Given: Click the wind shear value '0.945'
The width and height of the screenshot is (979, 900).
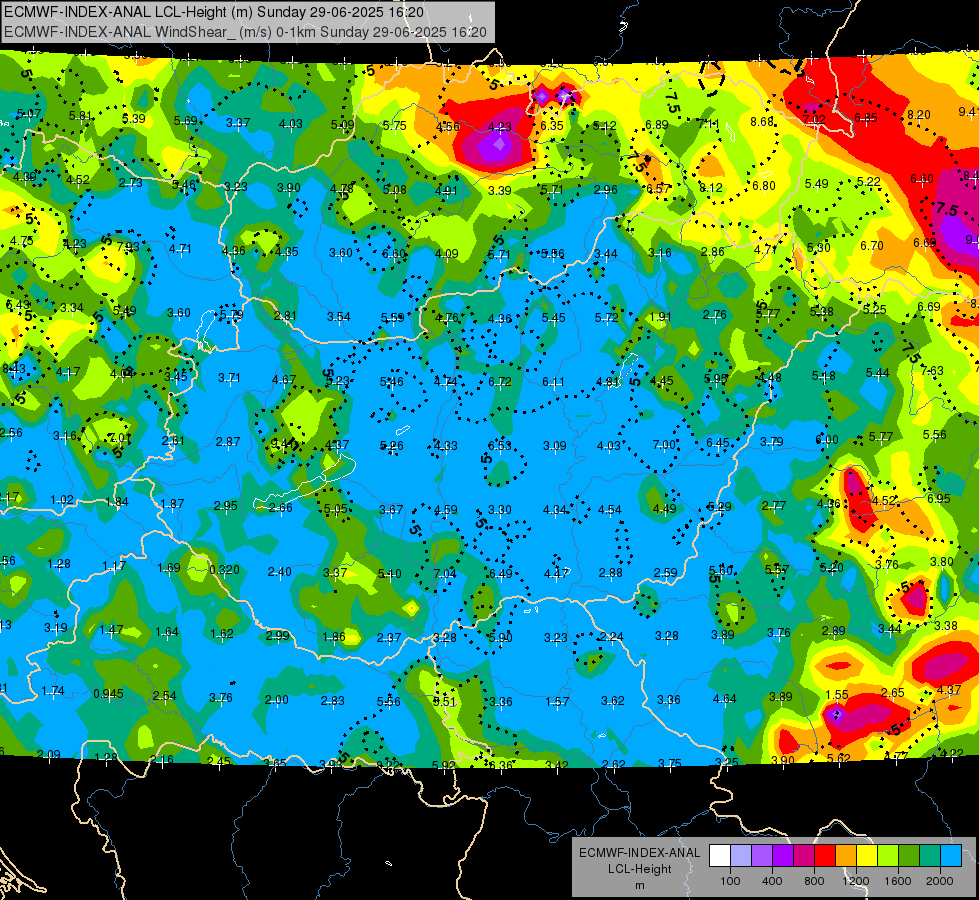Looking at the screenshot, I should pyautogui.click(x=109, y=694).
